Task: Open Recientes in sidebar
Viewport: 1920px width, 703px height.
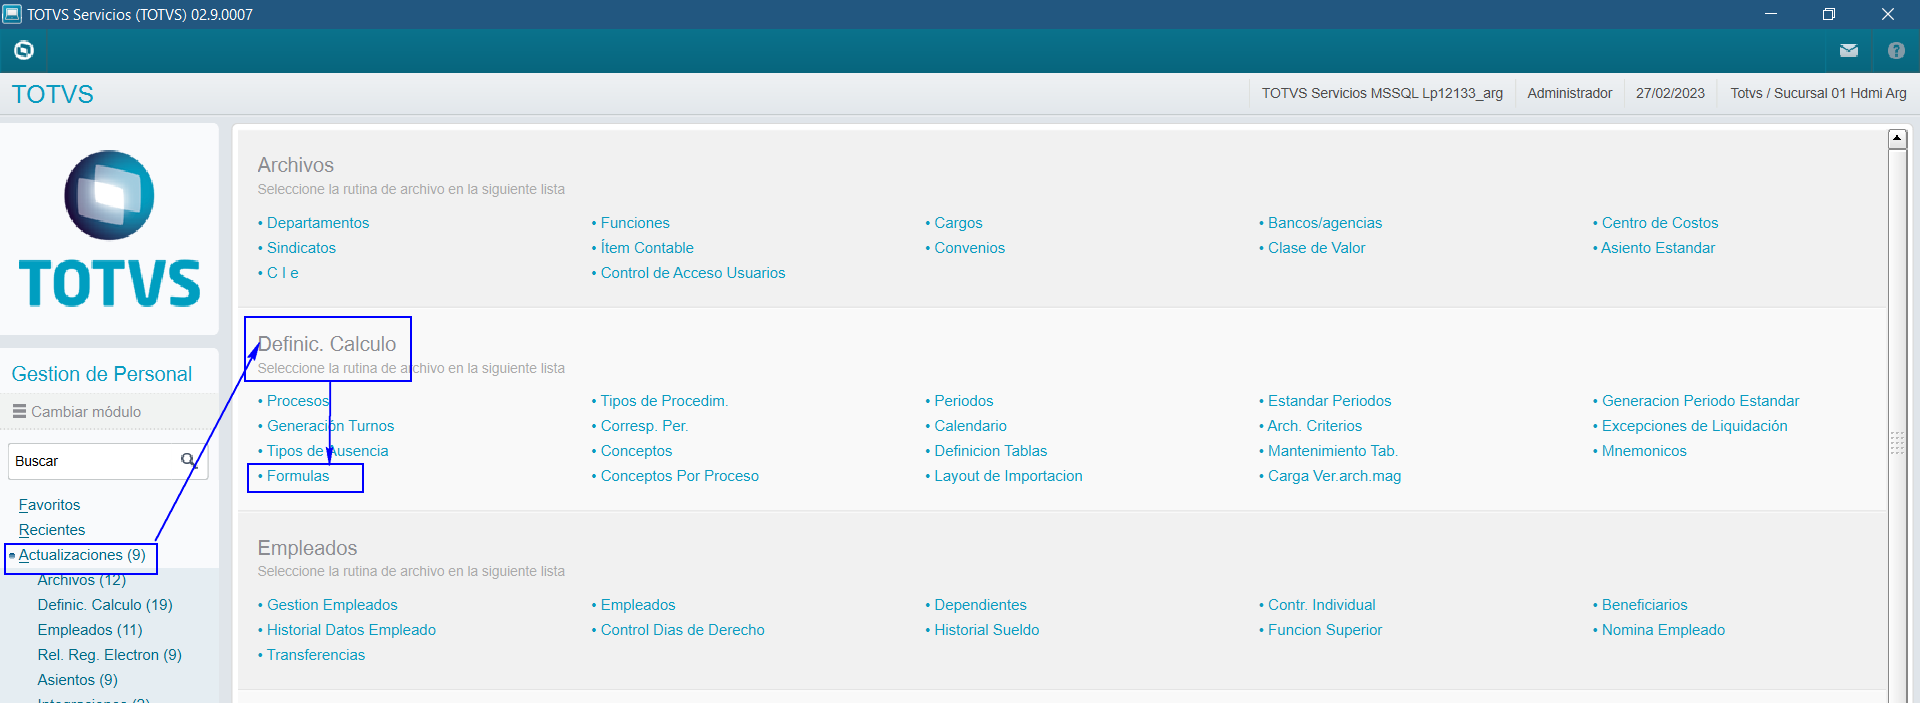Action: point(52,530)
